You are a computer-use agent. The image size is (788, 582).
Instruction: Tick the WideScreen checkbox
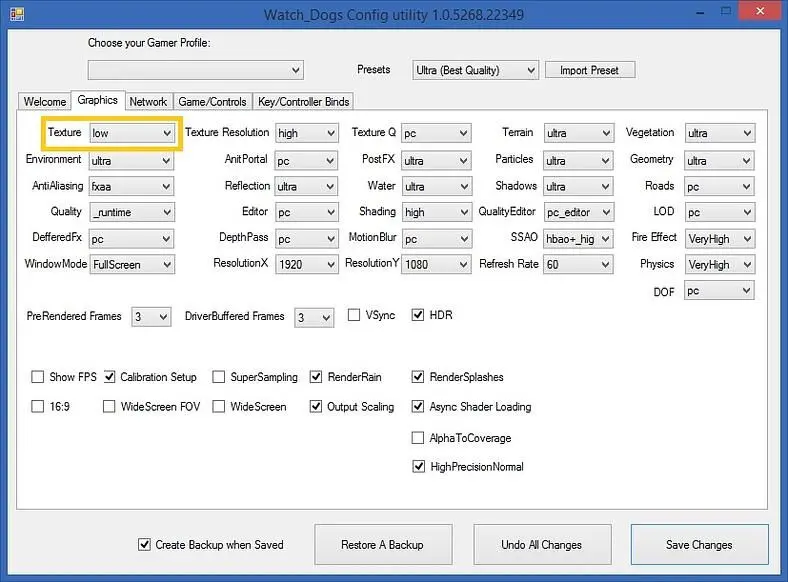219,406
